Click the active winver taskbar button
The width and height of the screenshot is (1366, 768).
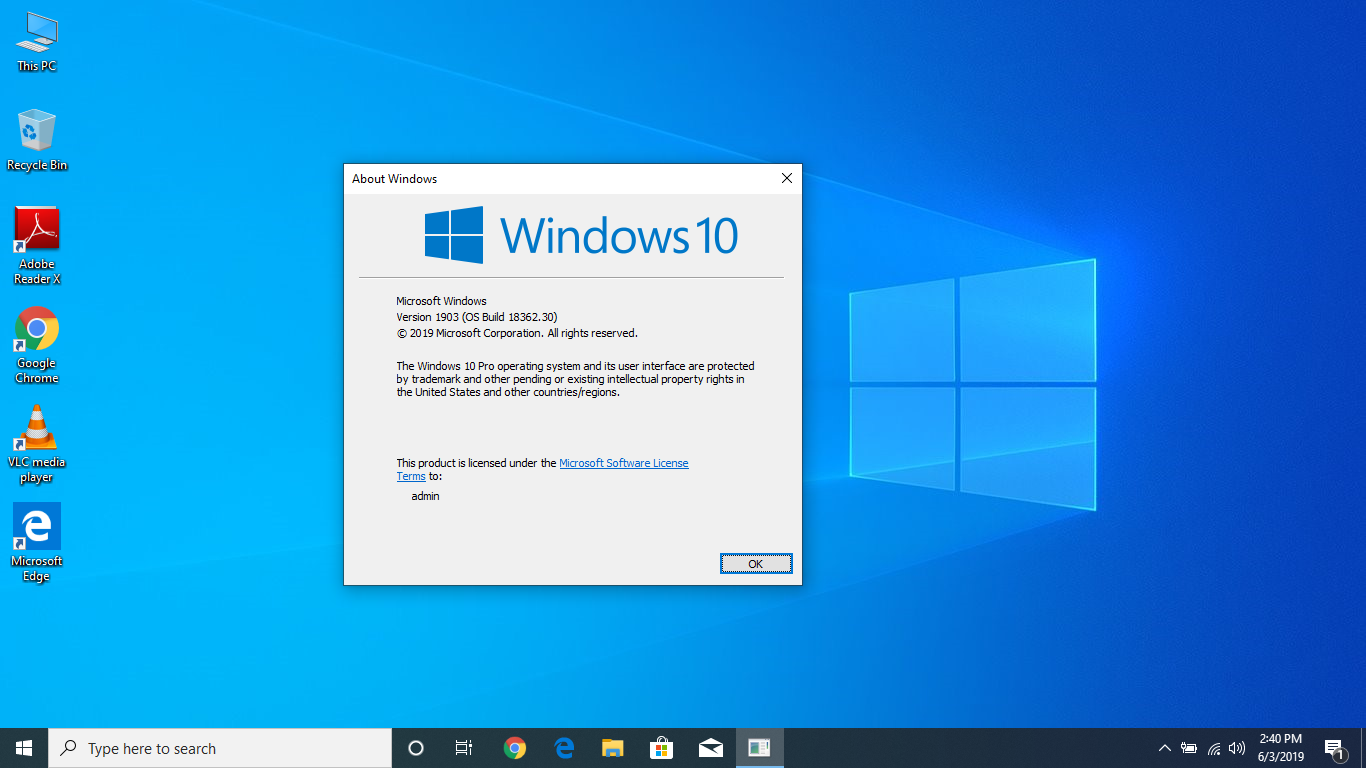point(760,748)
